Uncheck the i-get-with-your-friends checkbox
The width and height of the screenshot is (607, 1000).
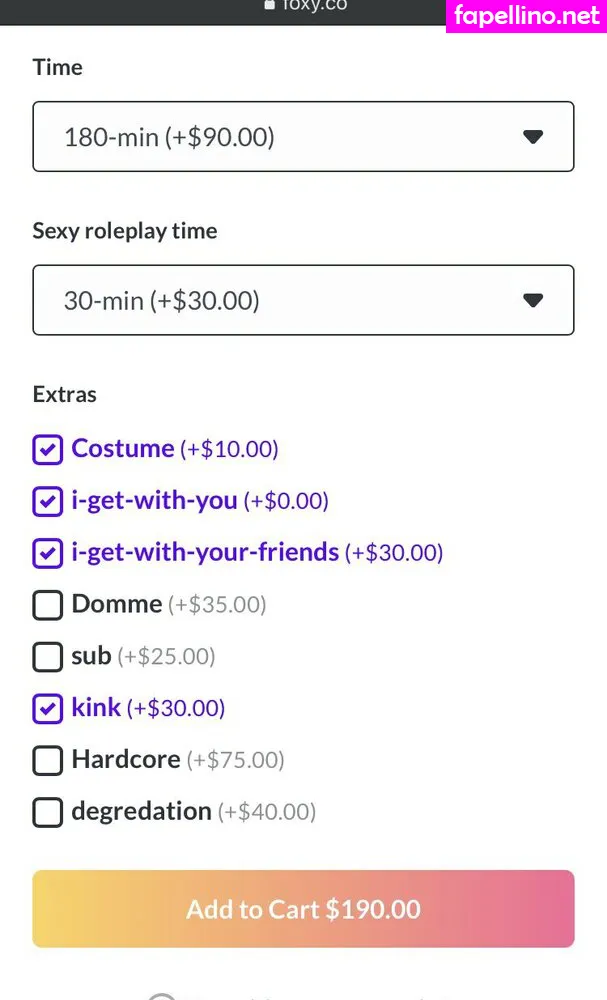(x=47, y=553)
